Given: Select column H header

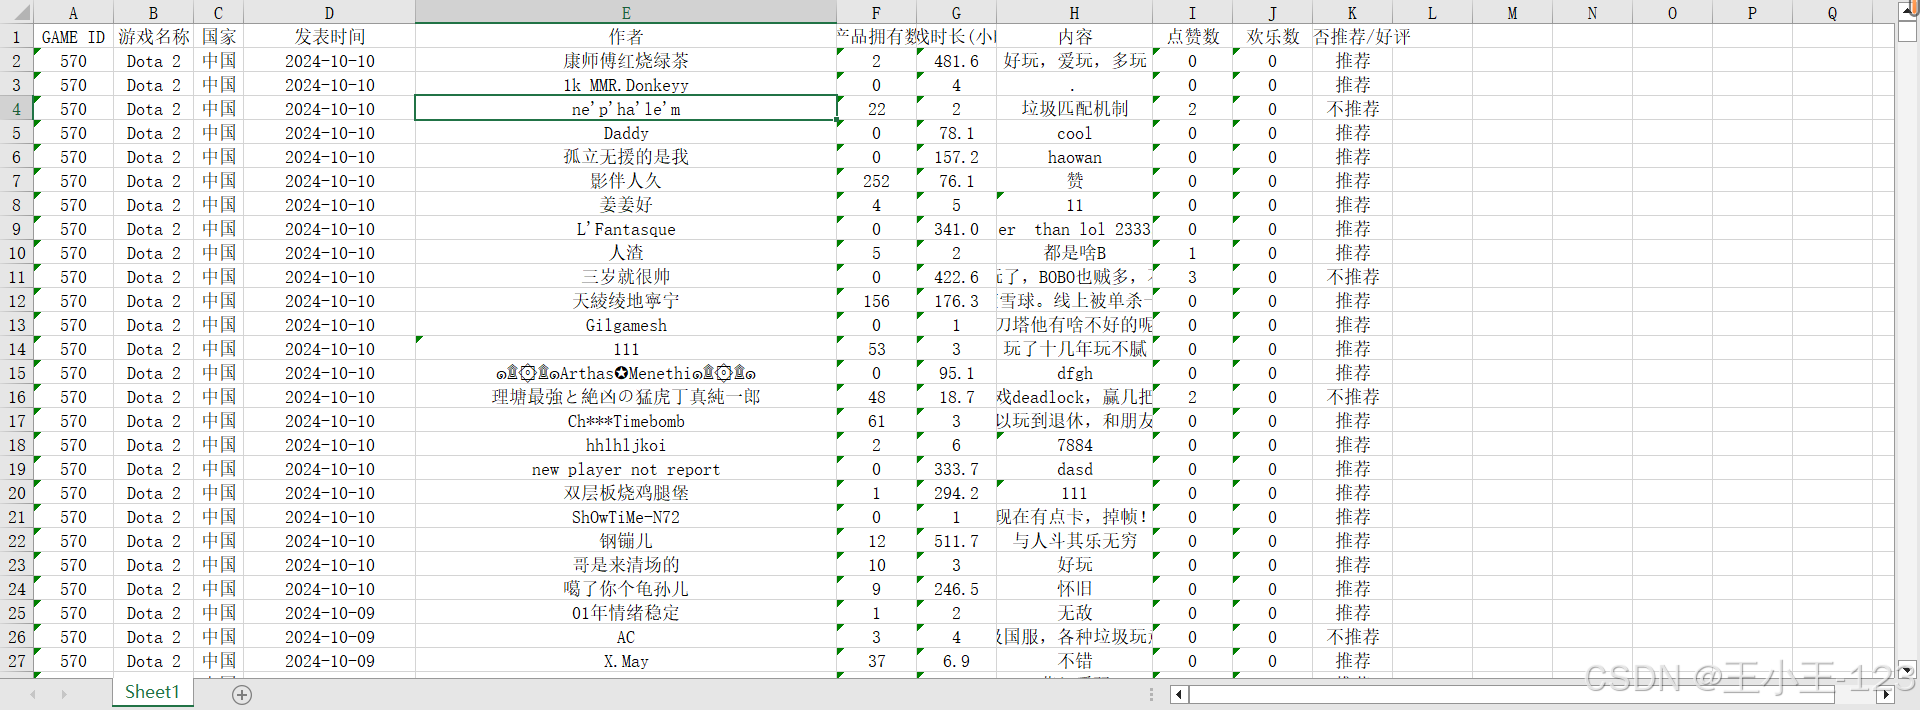Looking at the screenshot, I should pos(1074,12).
